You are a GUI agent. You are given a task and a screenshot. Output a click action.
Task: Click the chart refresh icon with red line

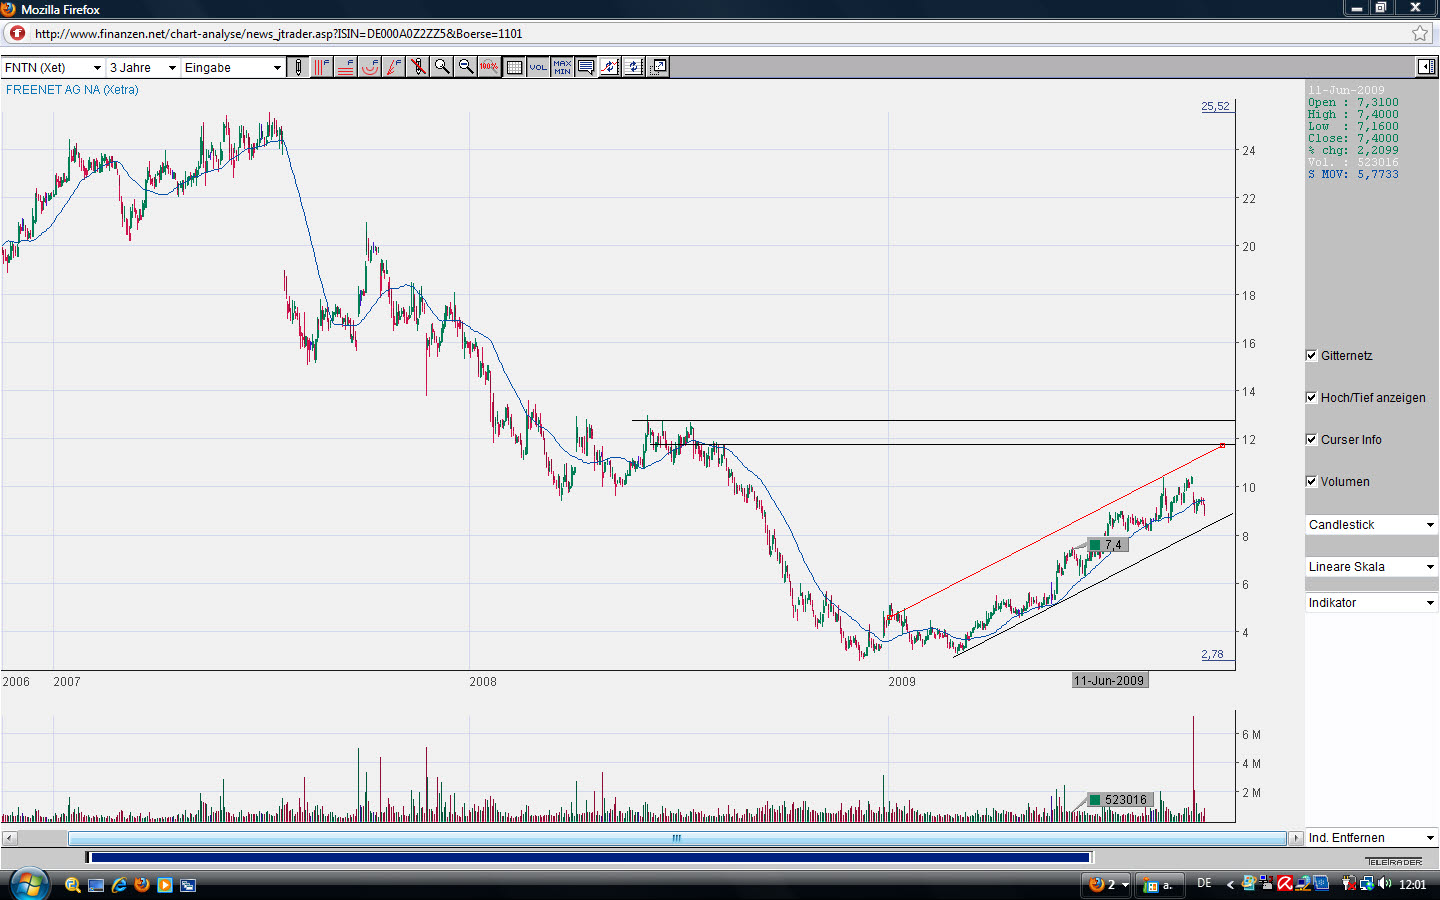coord(610,67)
